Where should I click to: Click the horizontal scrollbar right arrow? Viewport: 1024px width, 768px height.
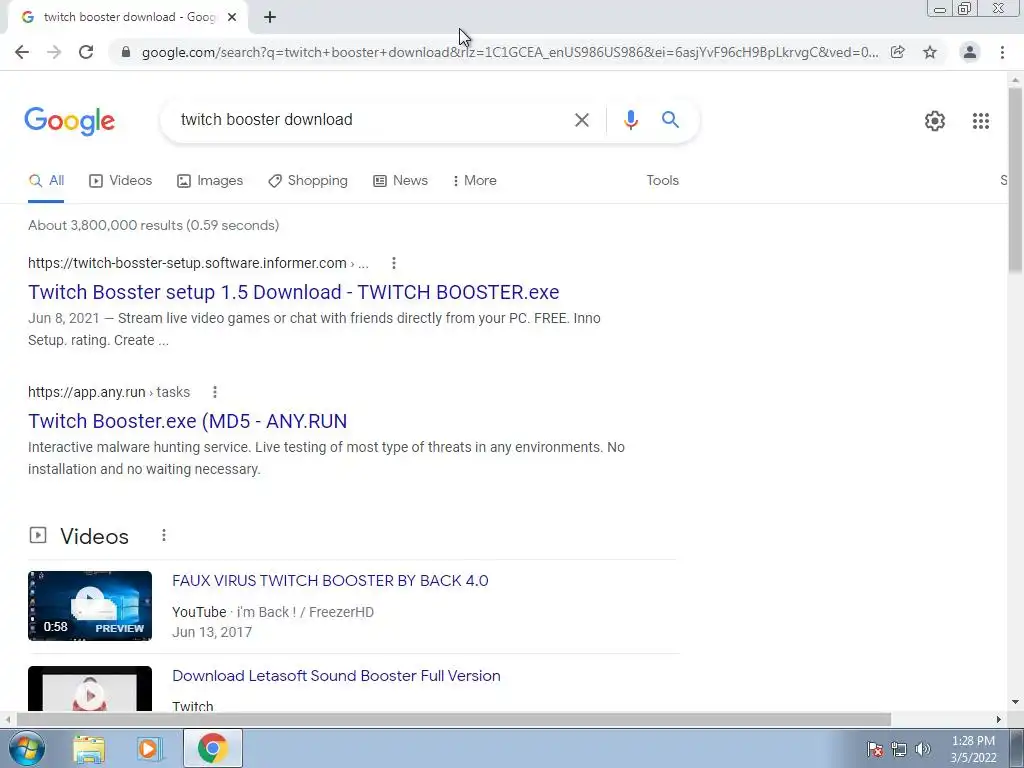[999, 719]
